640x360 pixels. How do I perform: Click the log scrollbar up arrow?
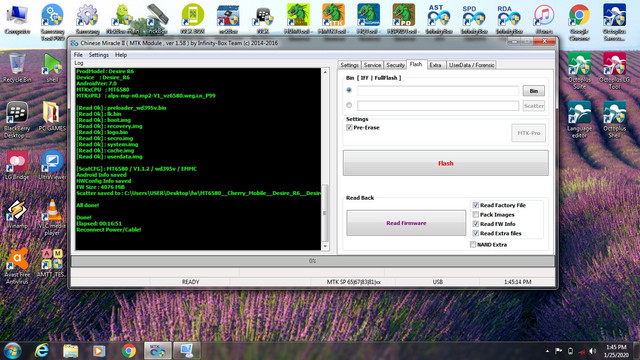(325, 72)
